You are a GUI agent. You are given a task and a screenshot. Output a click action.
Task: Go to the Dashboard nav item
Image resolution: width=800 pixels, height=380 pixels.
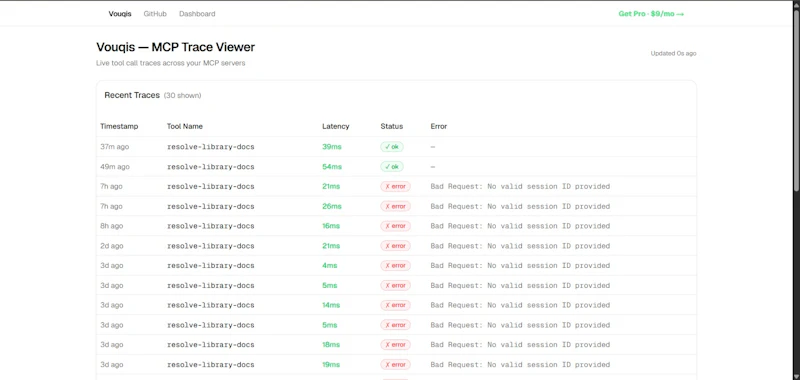point(197,14)
